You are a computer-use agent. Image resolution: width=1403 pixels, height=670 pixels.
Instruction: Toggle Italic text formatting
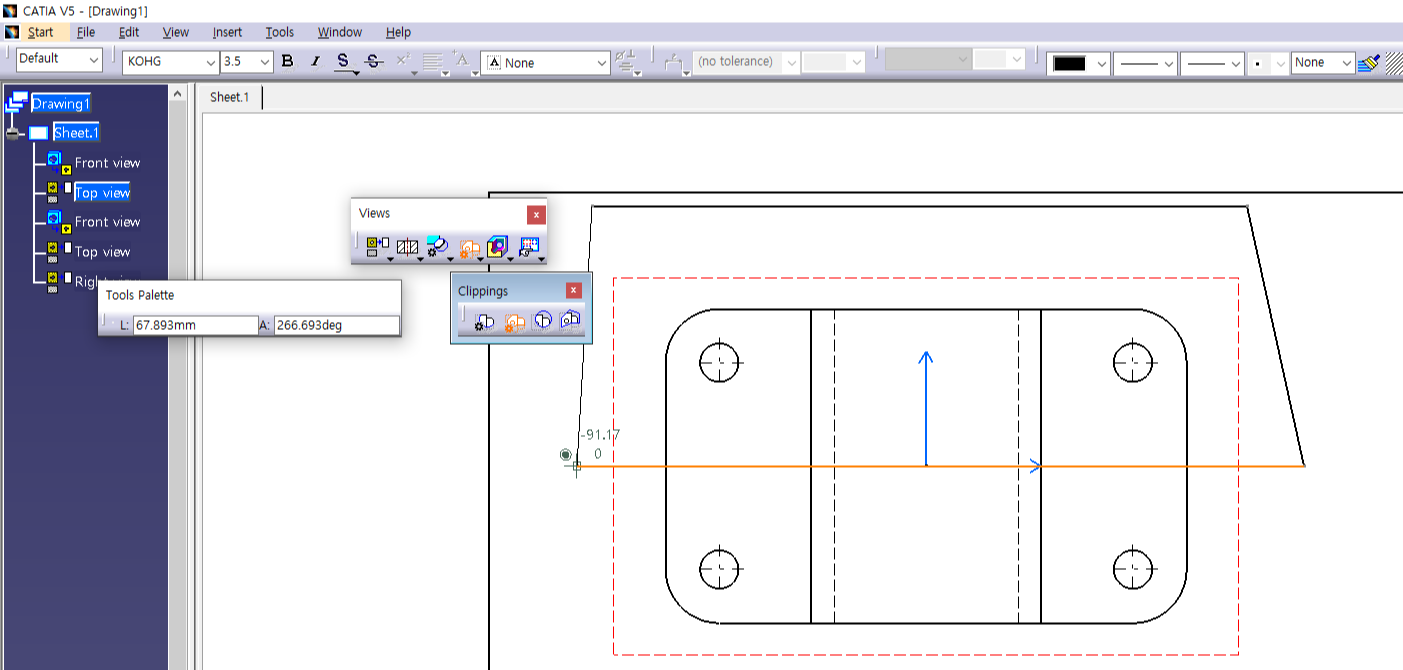(x=315, y=62)
